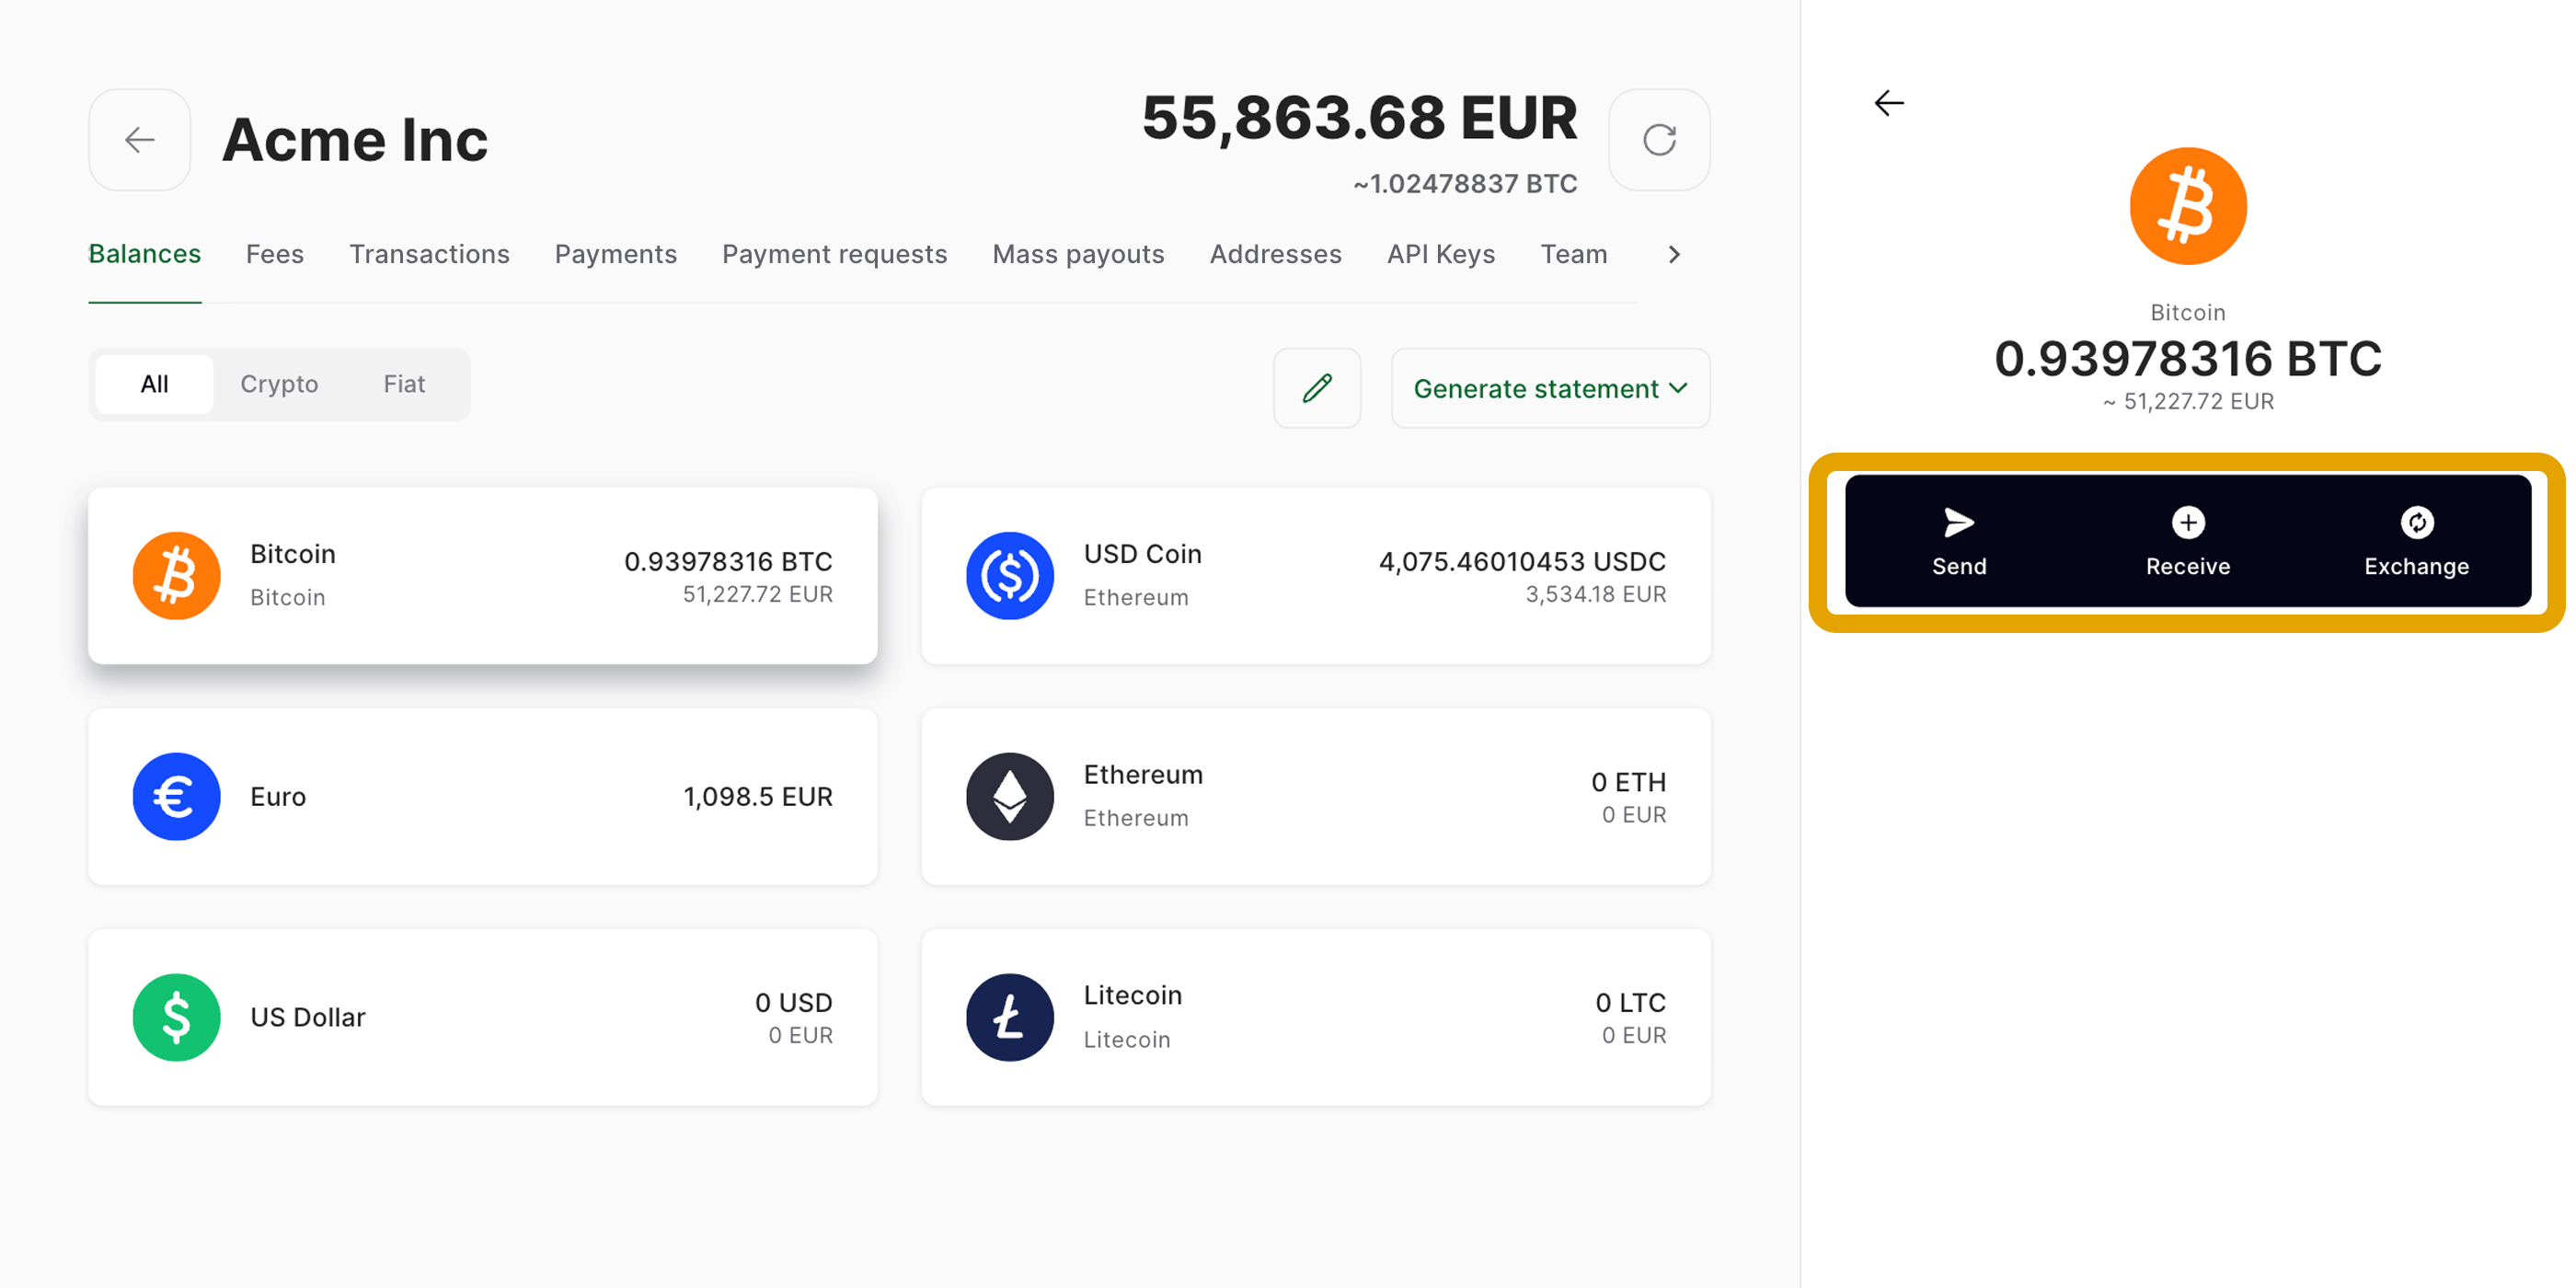This screenshot has height=1288, width=2576.
Task: View the API Keys tab
Action: tap(1441, 254)
